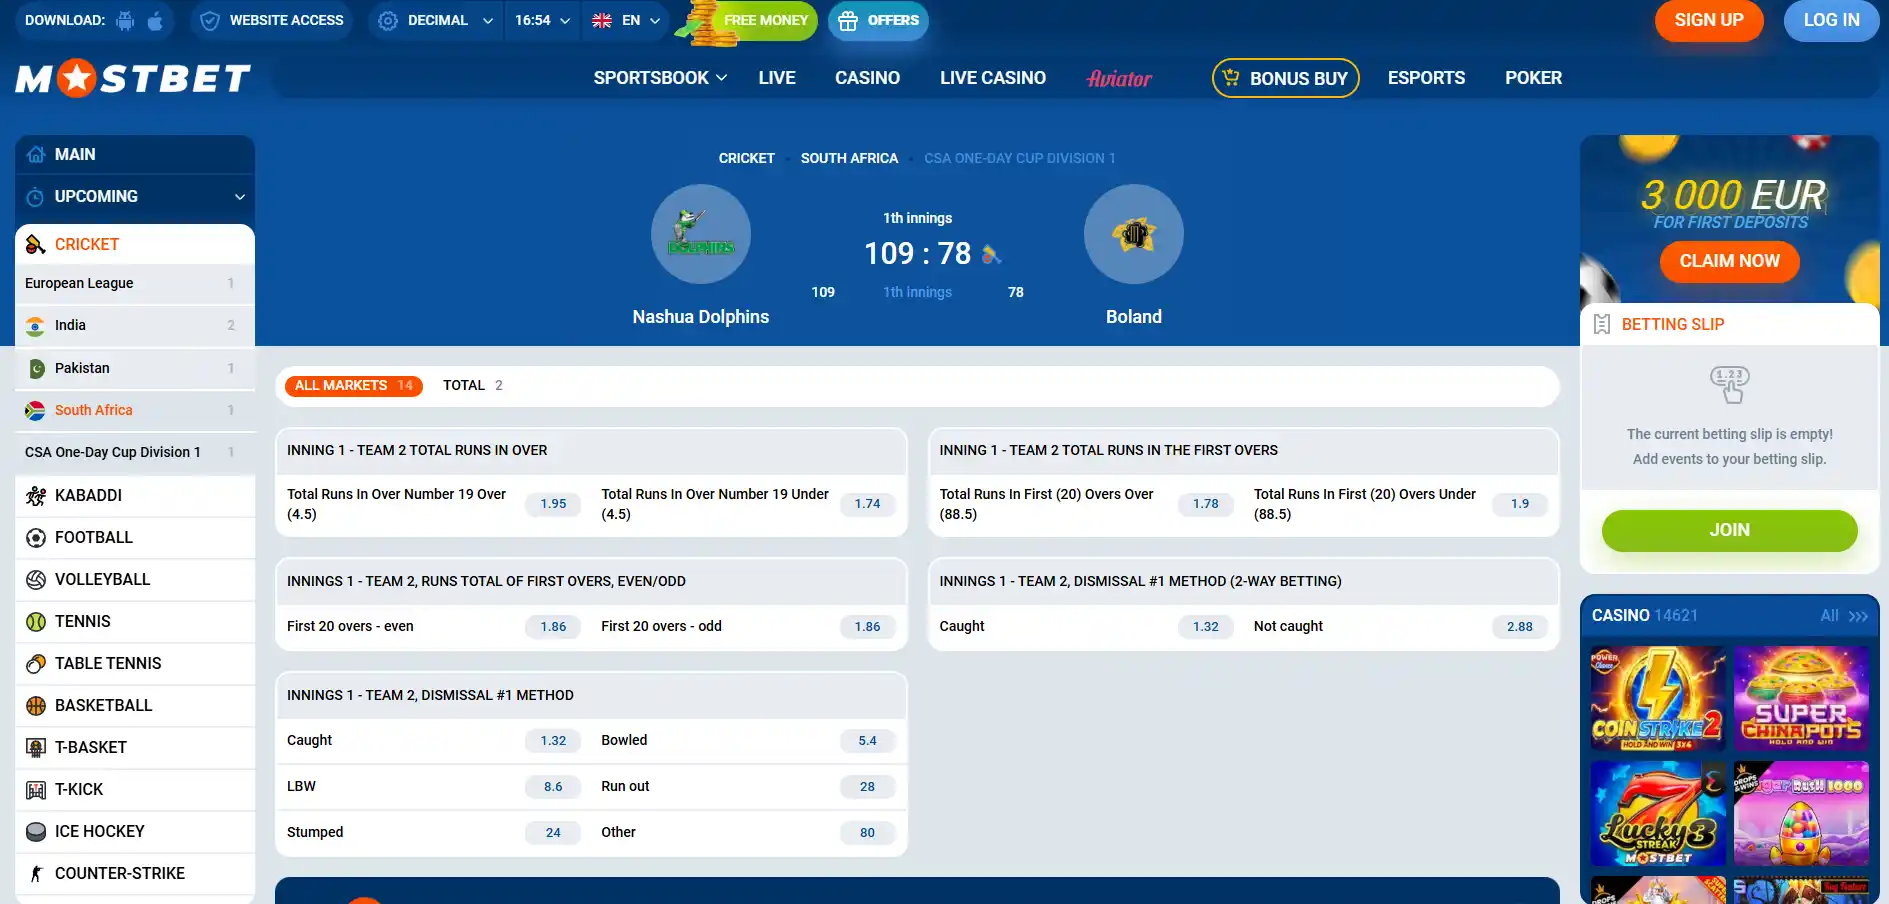
Task: Expand the Upcoming section chevron
Action: 240,197
